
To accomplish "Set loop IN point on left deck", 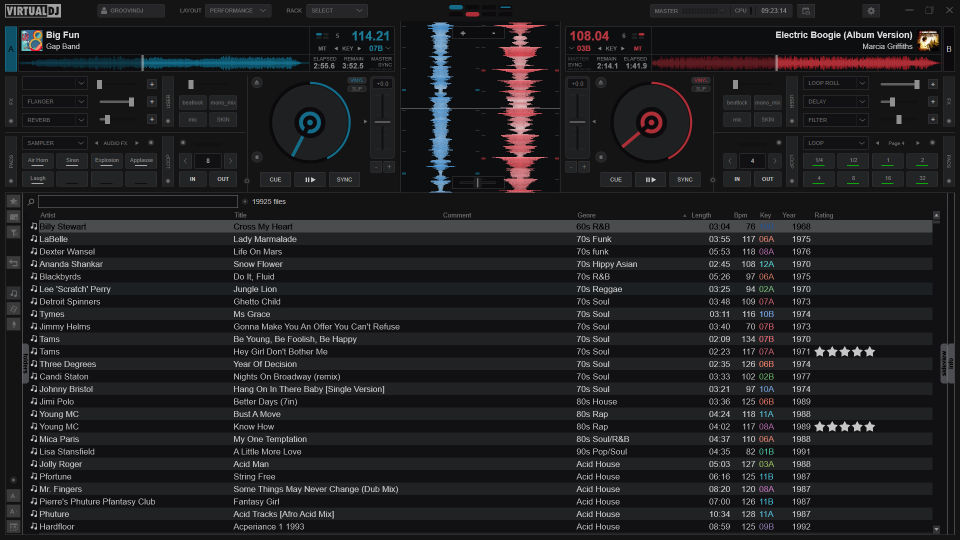I will click(x=192, y=179).
